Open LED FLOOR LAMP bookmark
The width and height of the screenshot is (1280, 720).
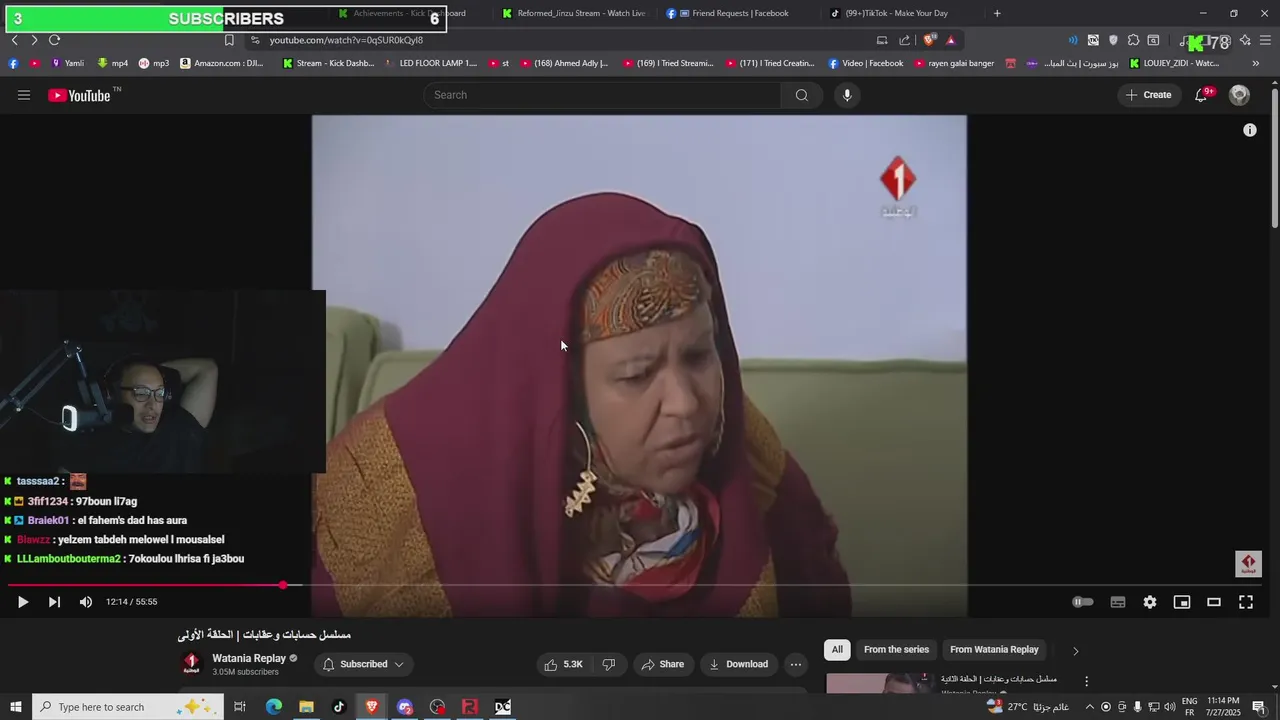click(x=431, y=63)
